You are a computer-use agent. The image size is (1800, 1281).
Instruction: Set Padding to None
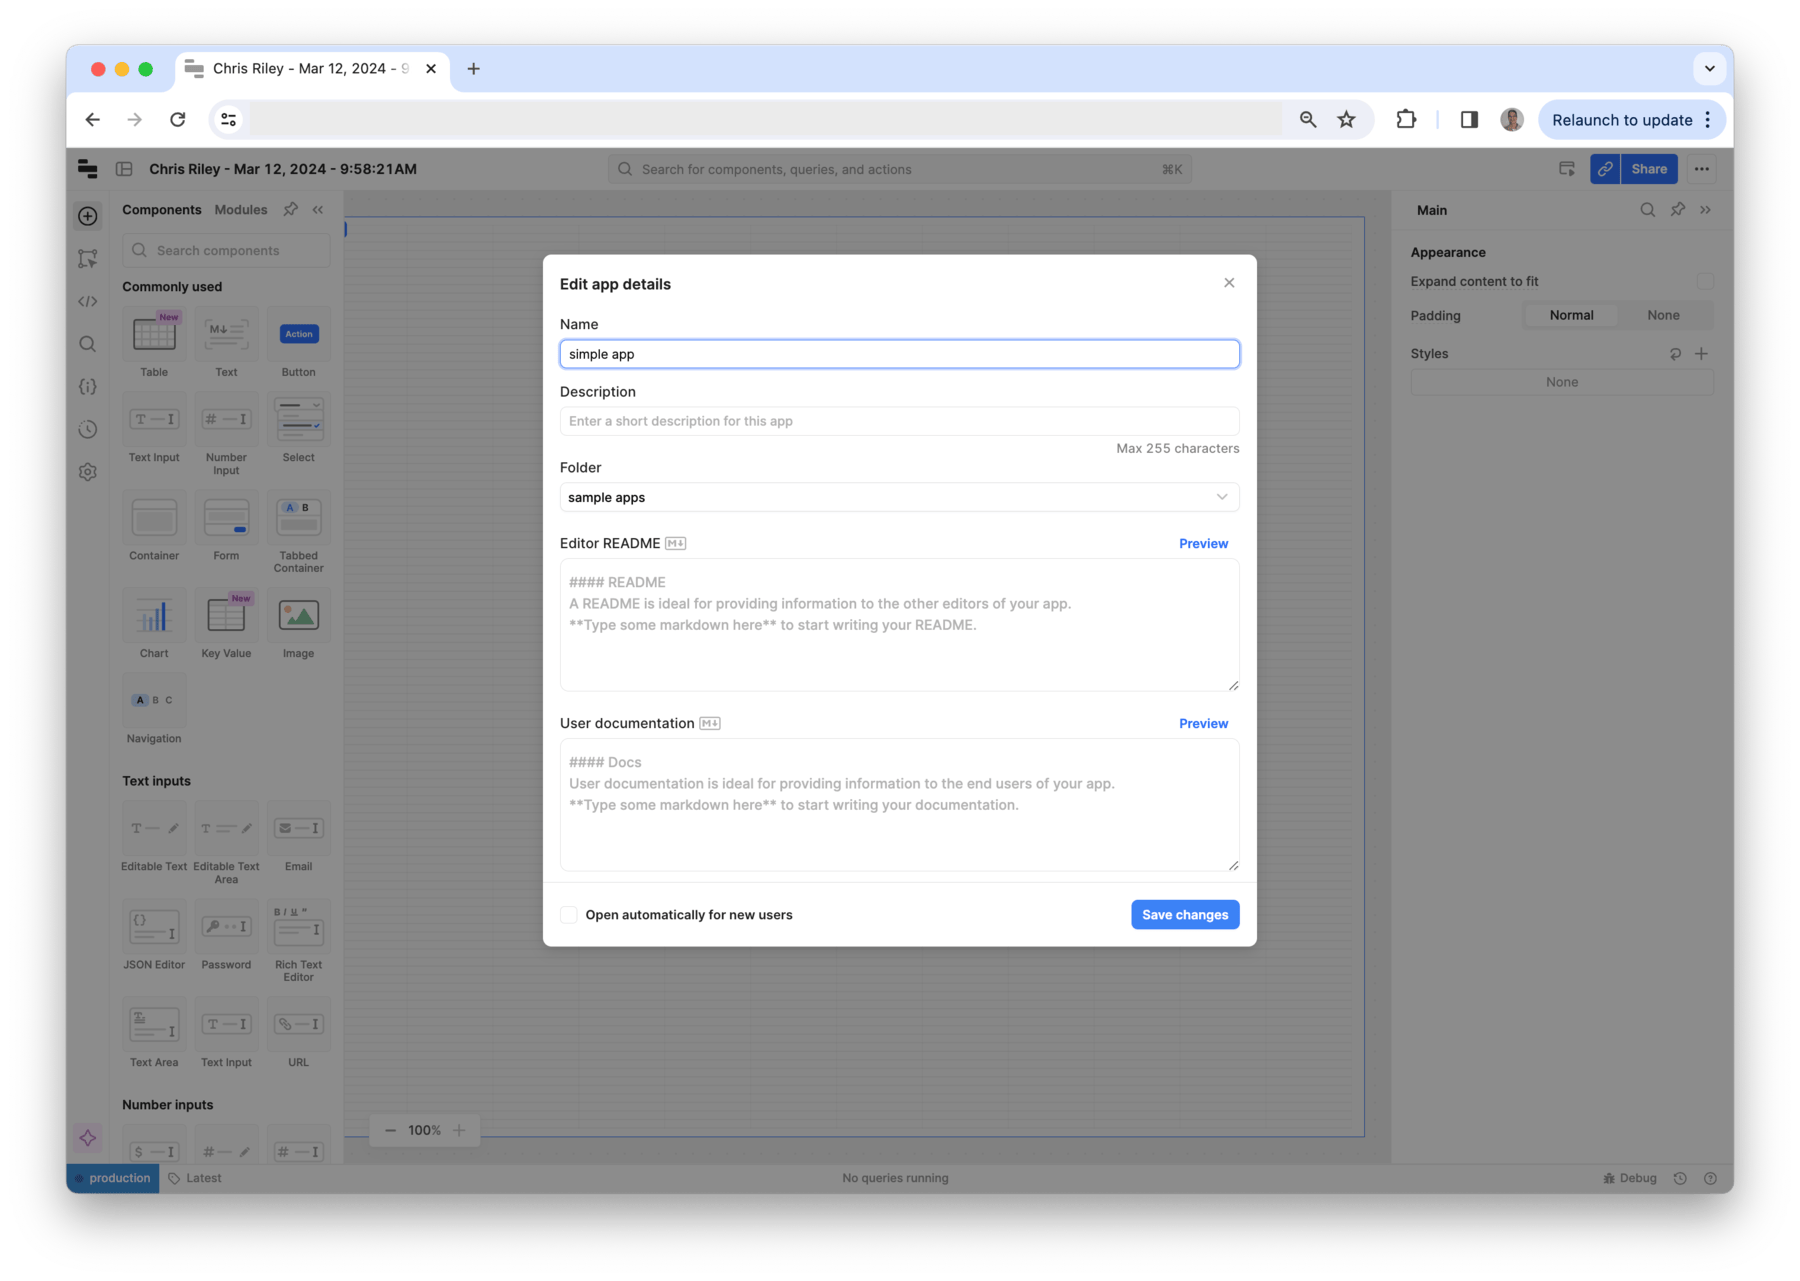(x=1663, y=315)
